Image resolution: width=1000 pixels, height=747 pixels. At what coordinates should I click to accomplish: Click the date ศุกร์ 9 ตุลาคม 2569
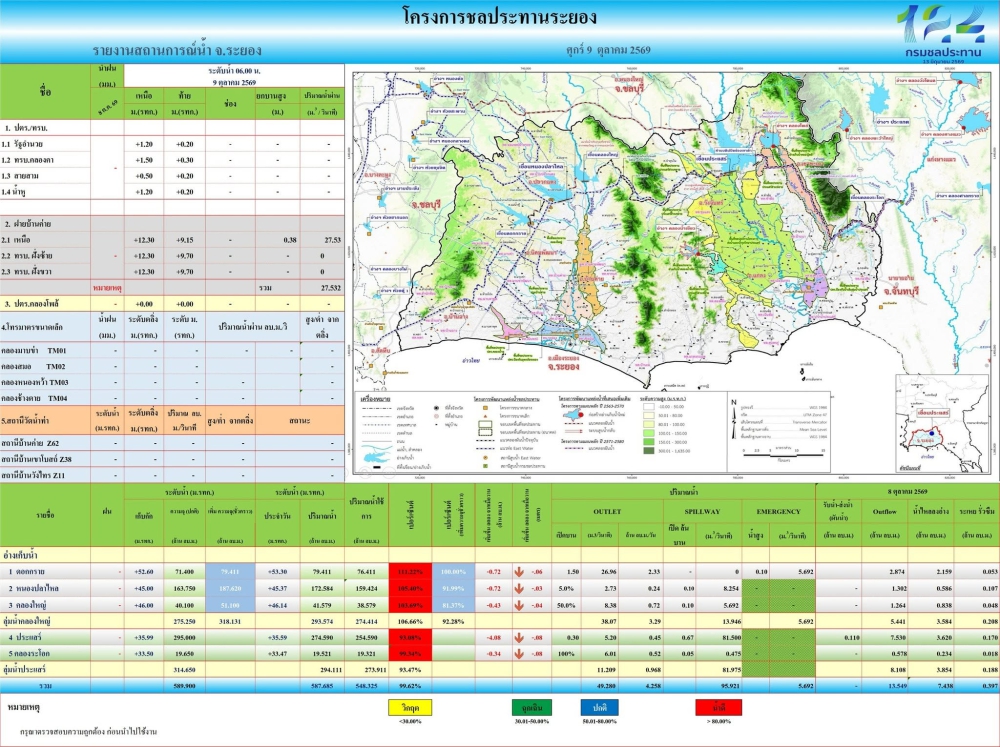click(608, 50)
